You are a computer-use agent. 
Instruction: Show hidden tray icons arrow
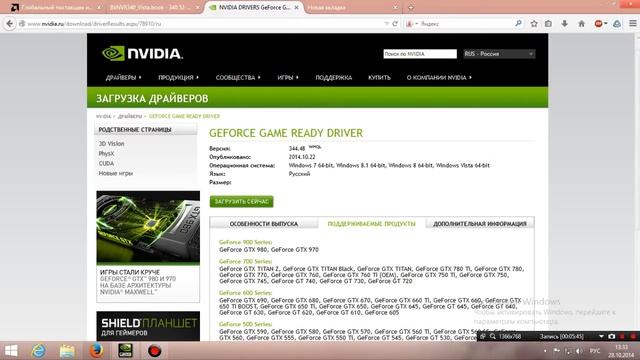pyautogui.click(x=545, y=351)
